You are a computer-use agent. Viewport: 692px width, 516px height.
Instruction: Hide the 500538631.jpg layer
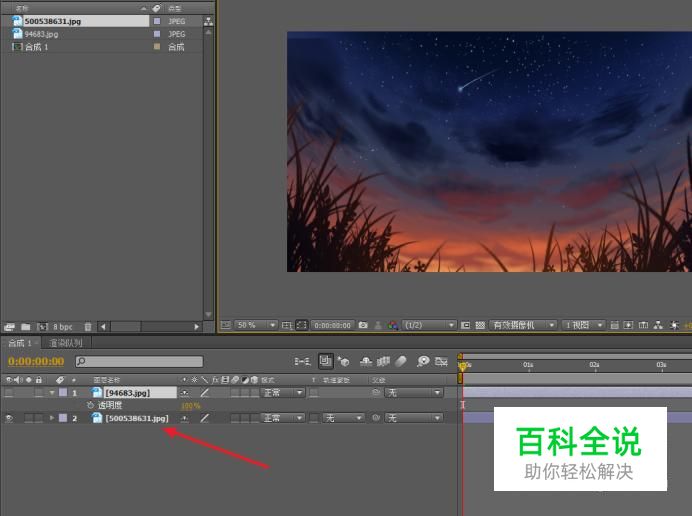[x=9, y=418]
